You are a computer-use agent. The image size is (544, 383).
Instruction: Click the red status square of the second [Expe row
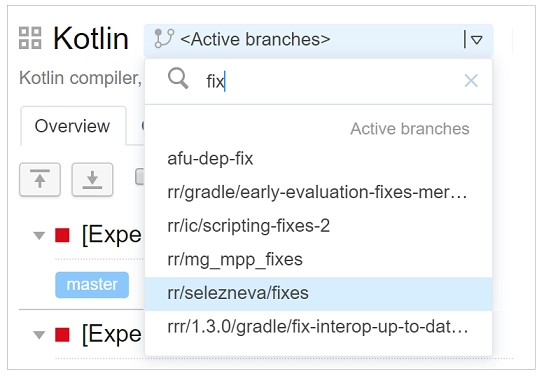point(62,335)
